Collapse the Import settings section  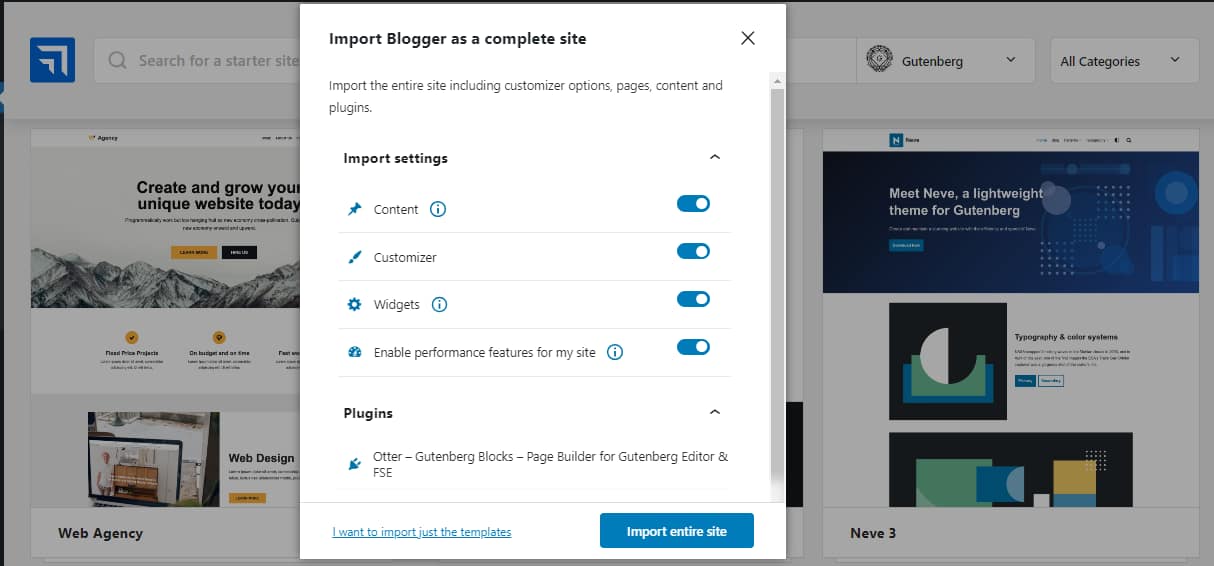[714, 158]
